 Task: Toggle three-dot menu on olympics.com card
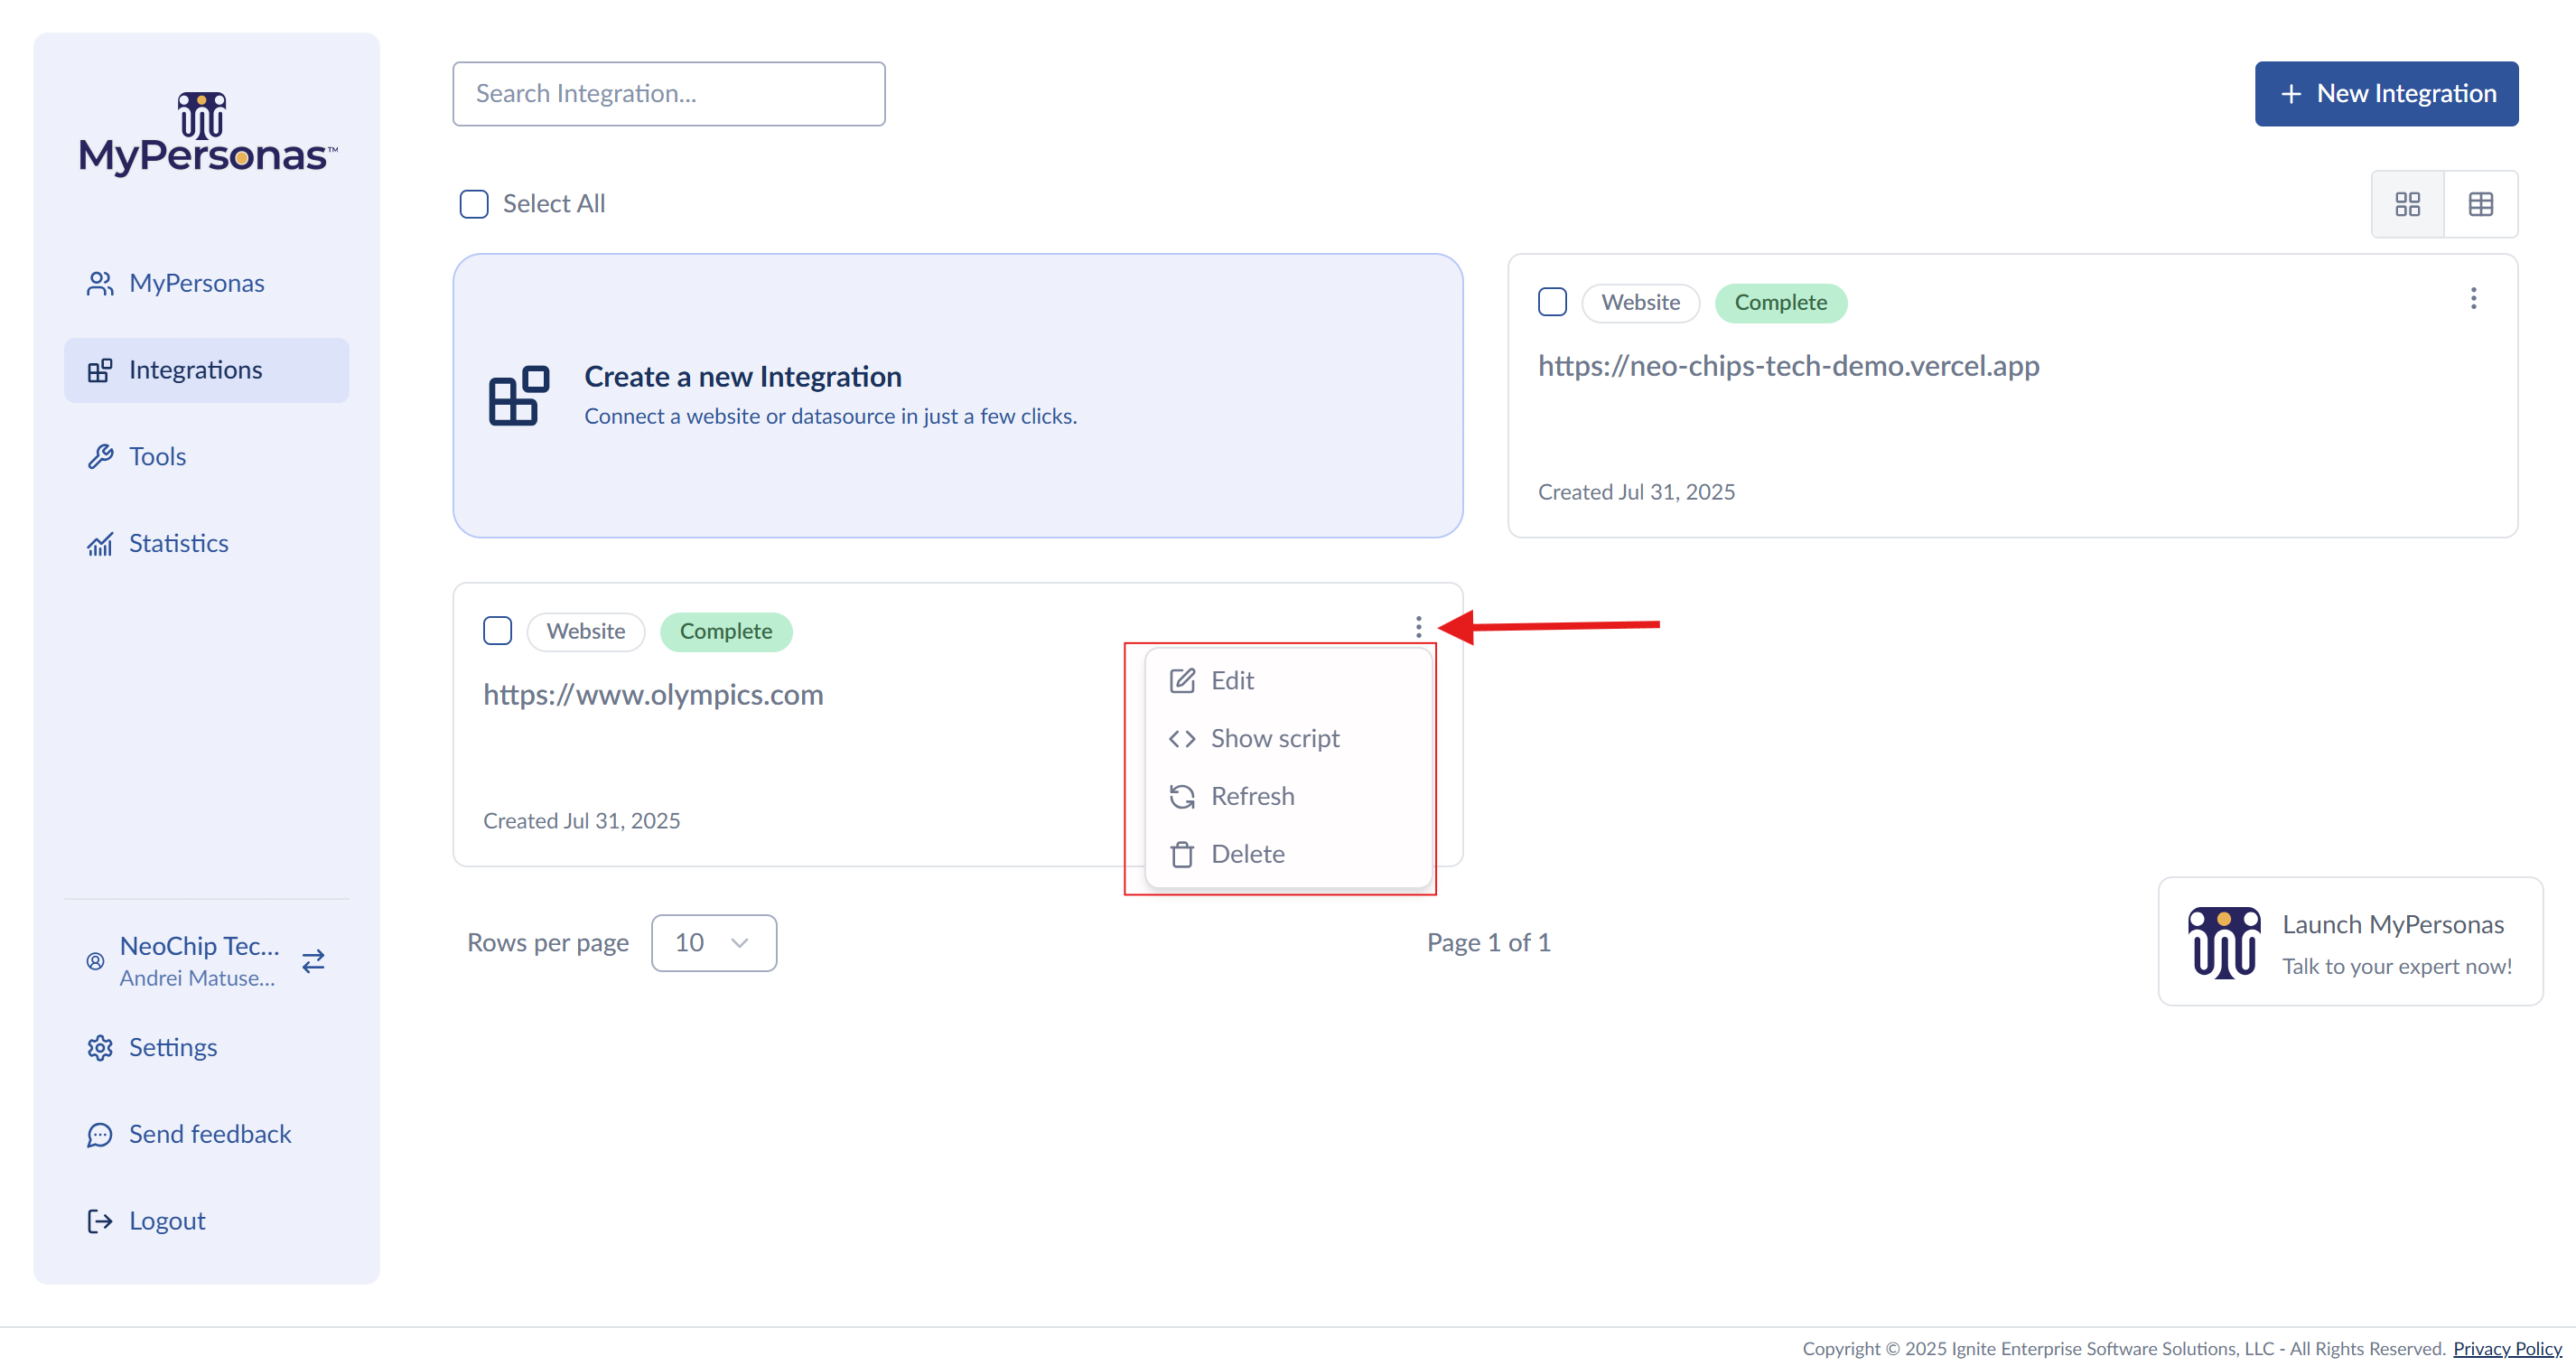pos(1418,627)
